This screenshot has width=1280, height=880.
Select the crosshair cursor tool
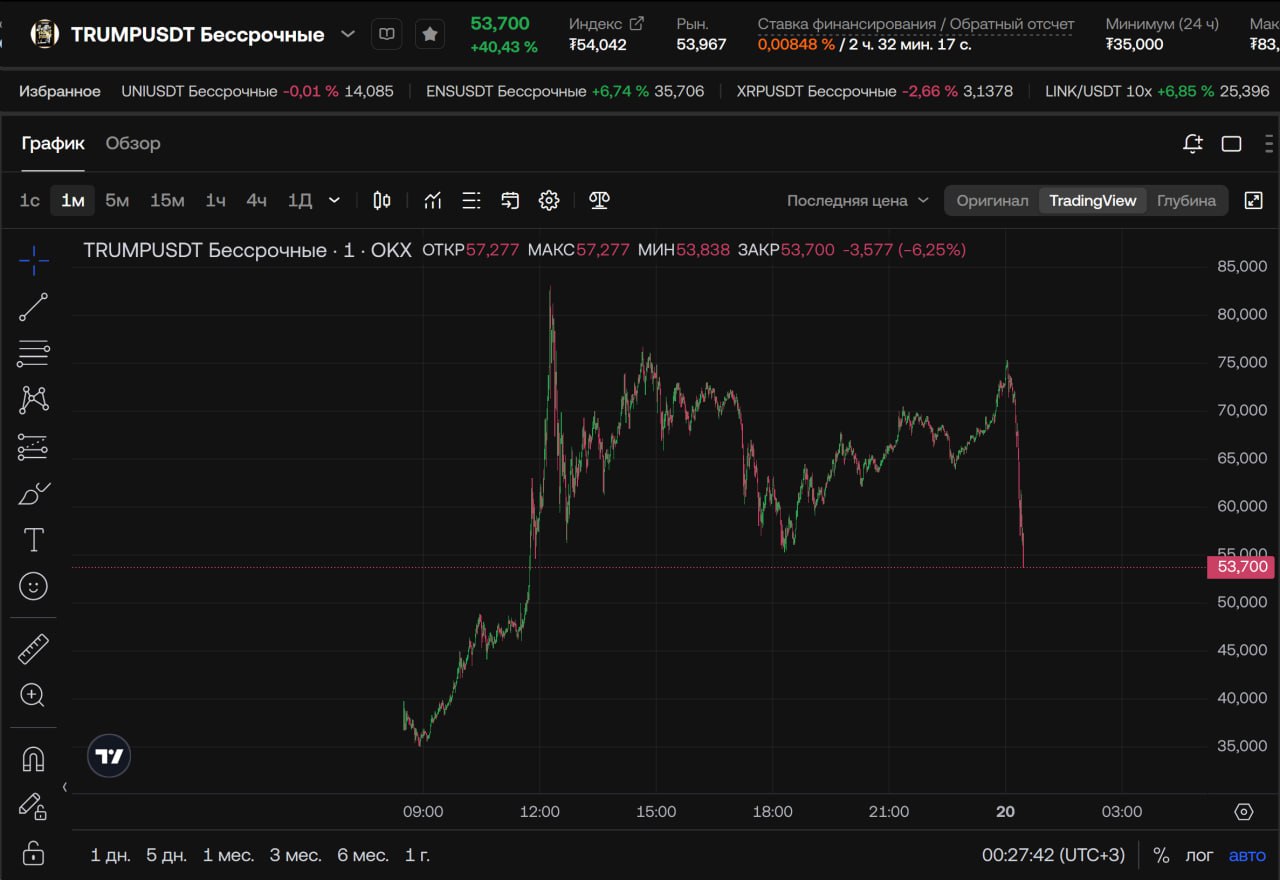tap(33, 260)
